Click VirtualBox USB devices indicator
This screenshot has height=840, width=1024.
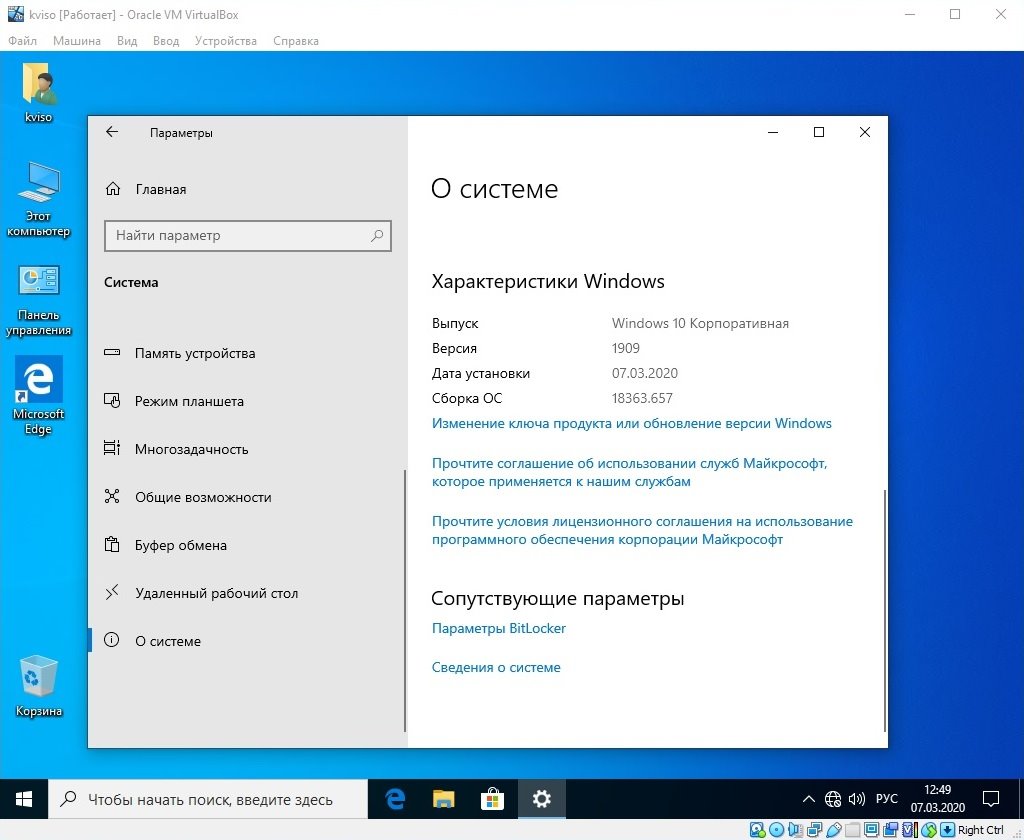pyautogui.click(x=833, y=830)
